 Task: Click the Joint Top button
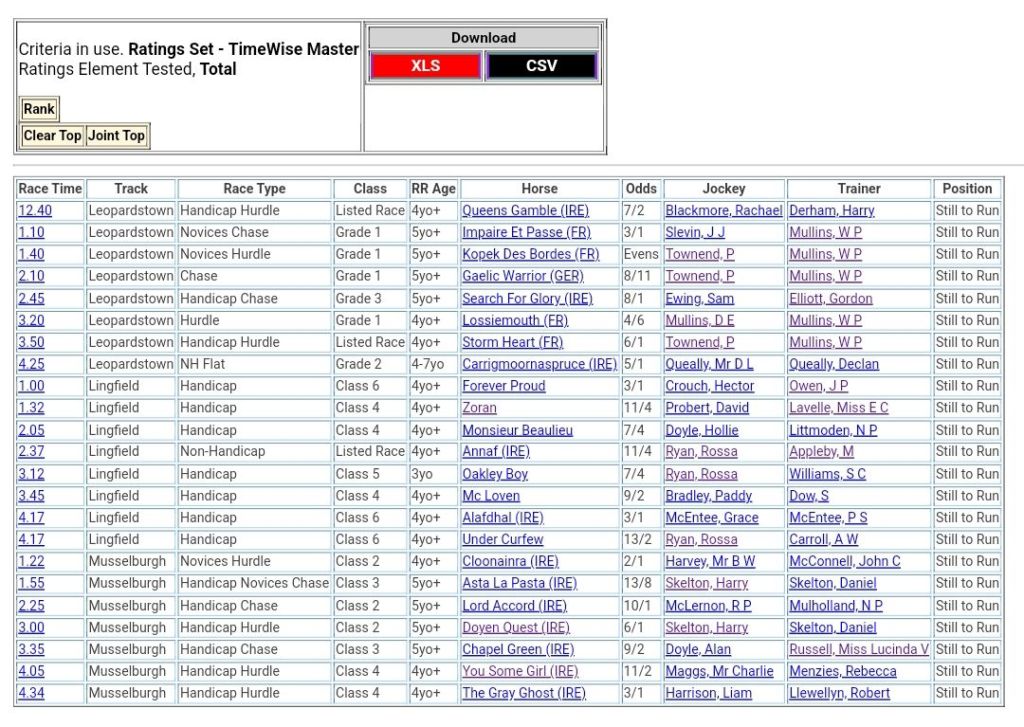[x=117, y=136]
